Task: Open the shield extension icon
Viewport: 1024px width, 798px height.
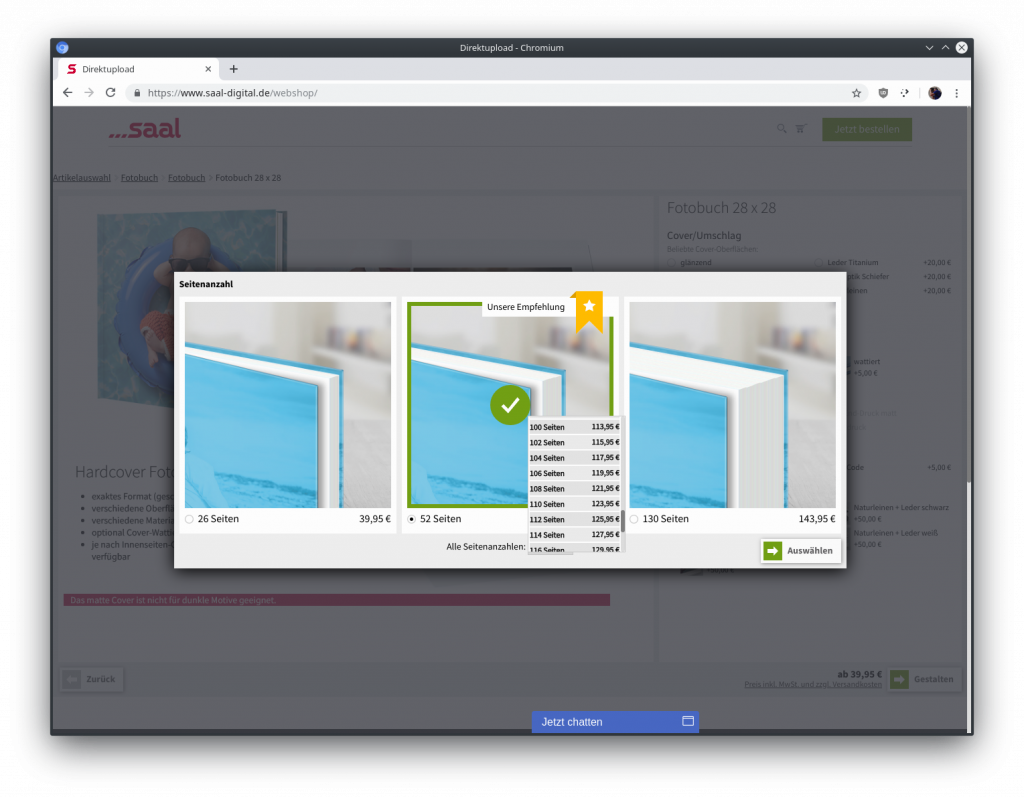Action: [x=883, y=93]
